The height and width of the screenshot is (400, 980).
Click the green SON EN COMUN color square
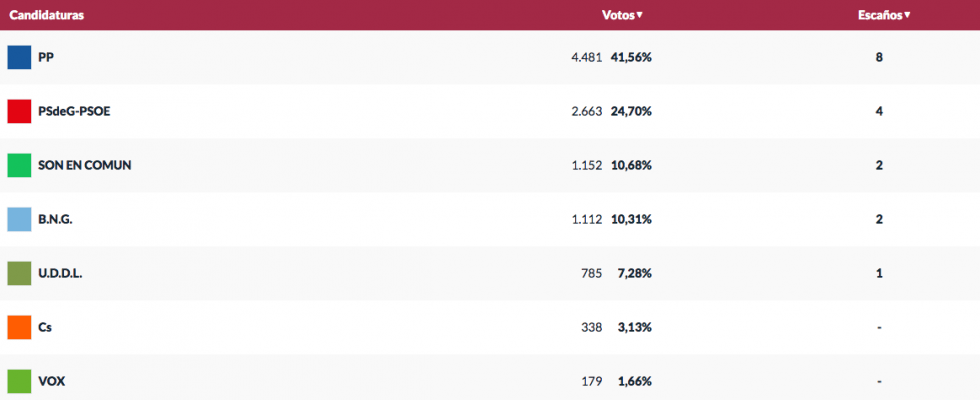click(x=20, y=165)
